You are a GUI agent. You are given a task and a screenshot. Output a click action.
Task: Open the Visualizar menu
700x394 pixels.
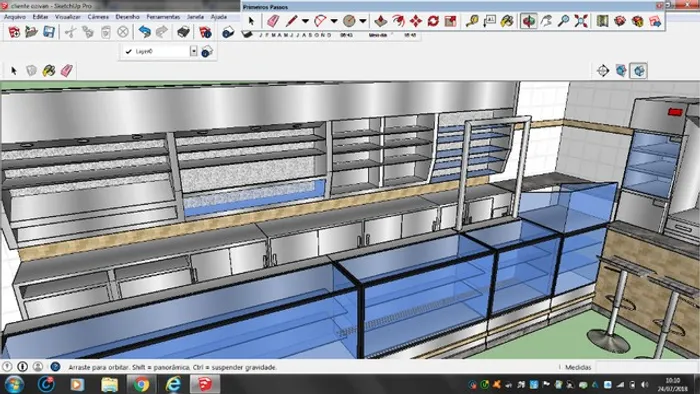point(68,17)
